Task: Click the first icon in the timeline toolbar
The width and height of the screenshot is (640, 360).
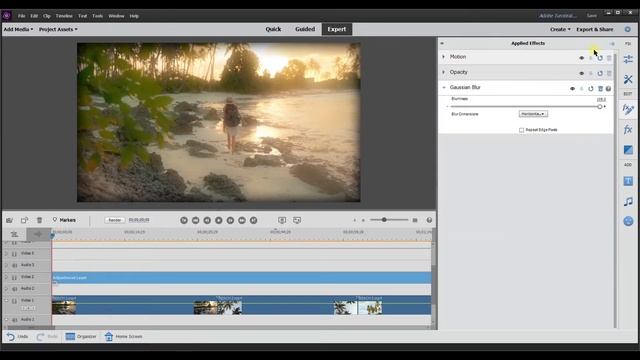Action: tap(9, 220)
